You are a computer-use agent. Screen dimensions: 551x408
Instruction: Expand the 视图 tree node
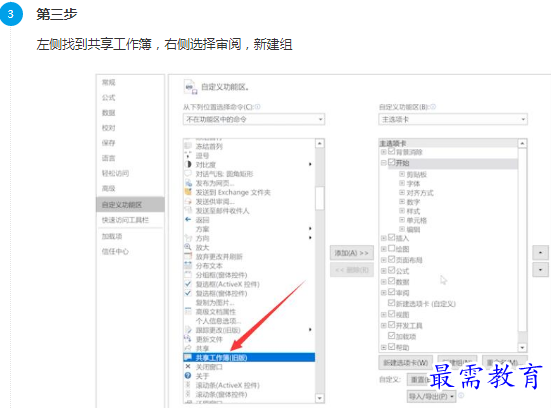coord(384,314)
